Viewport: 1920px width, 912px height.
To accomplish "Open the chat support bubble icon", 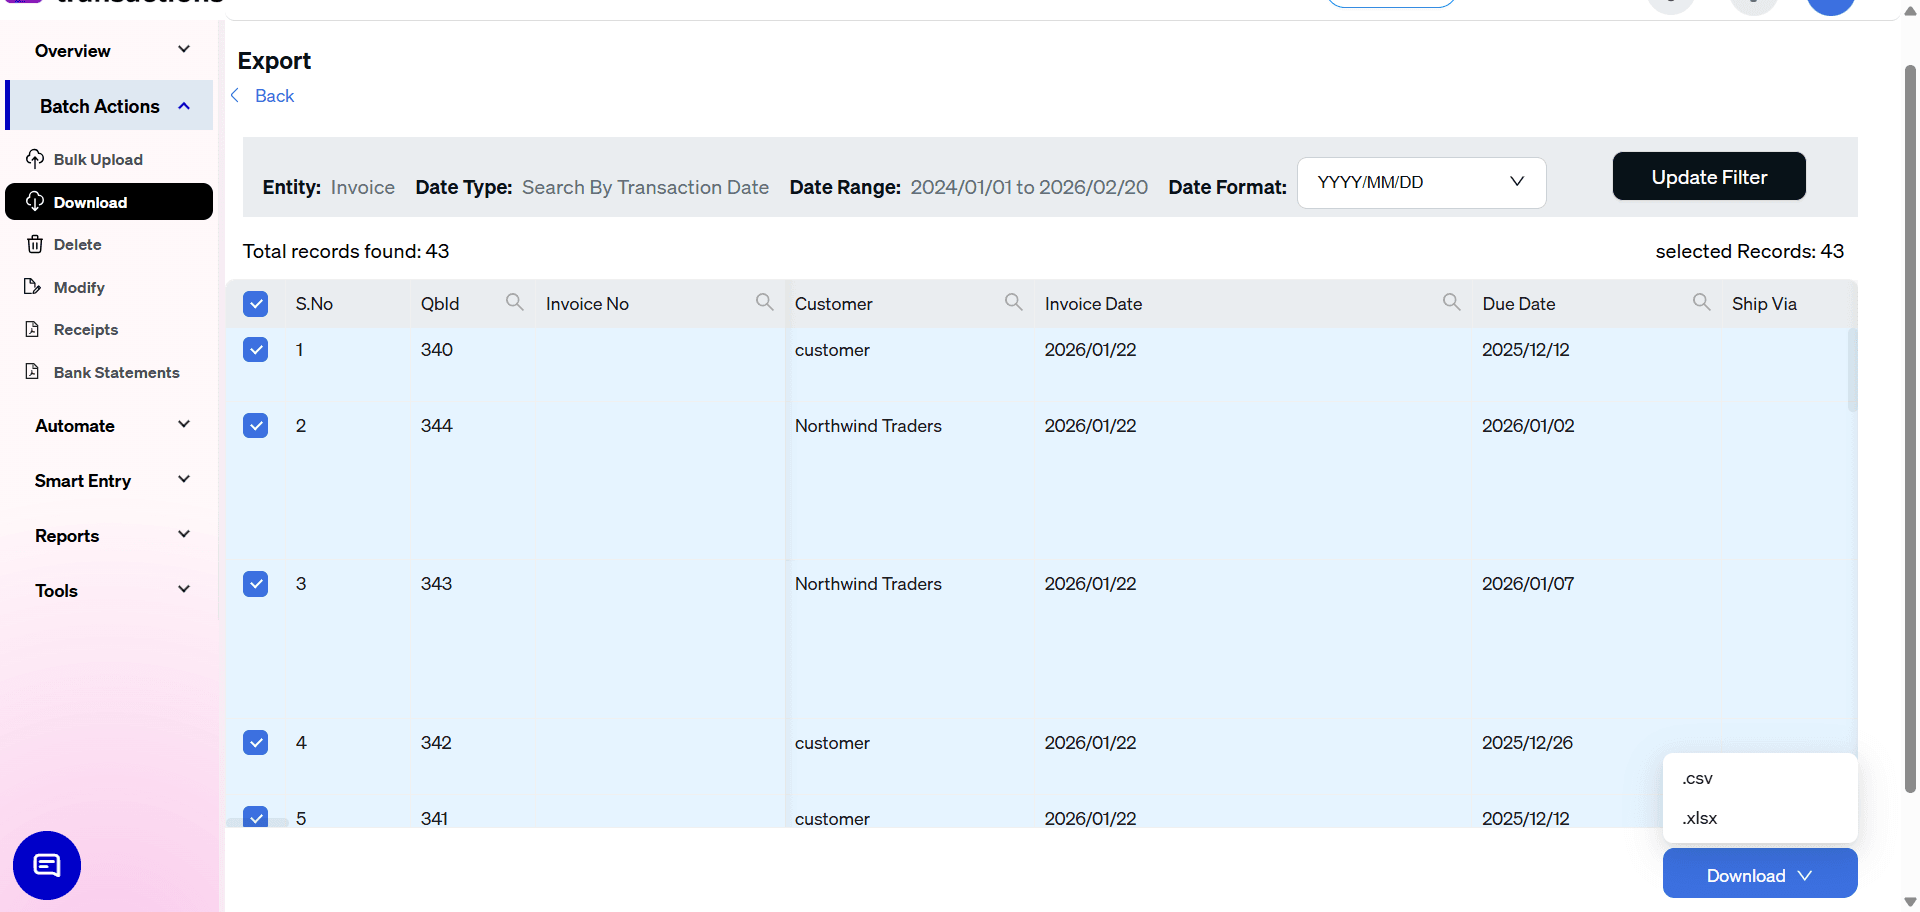I will click(x=46, y=865).
